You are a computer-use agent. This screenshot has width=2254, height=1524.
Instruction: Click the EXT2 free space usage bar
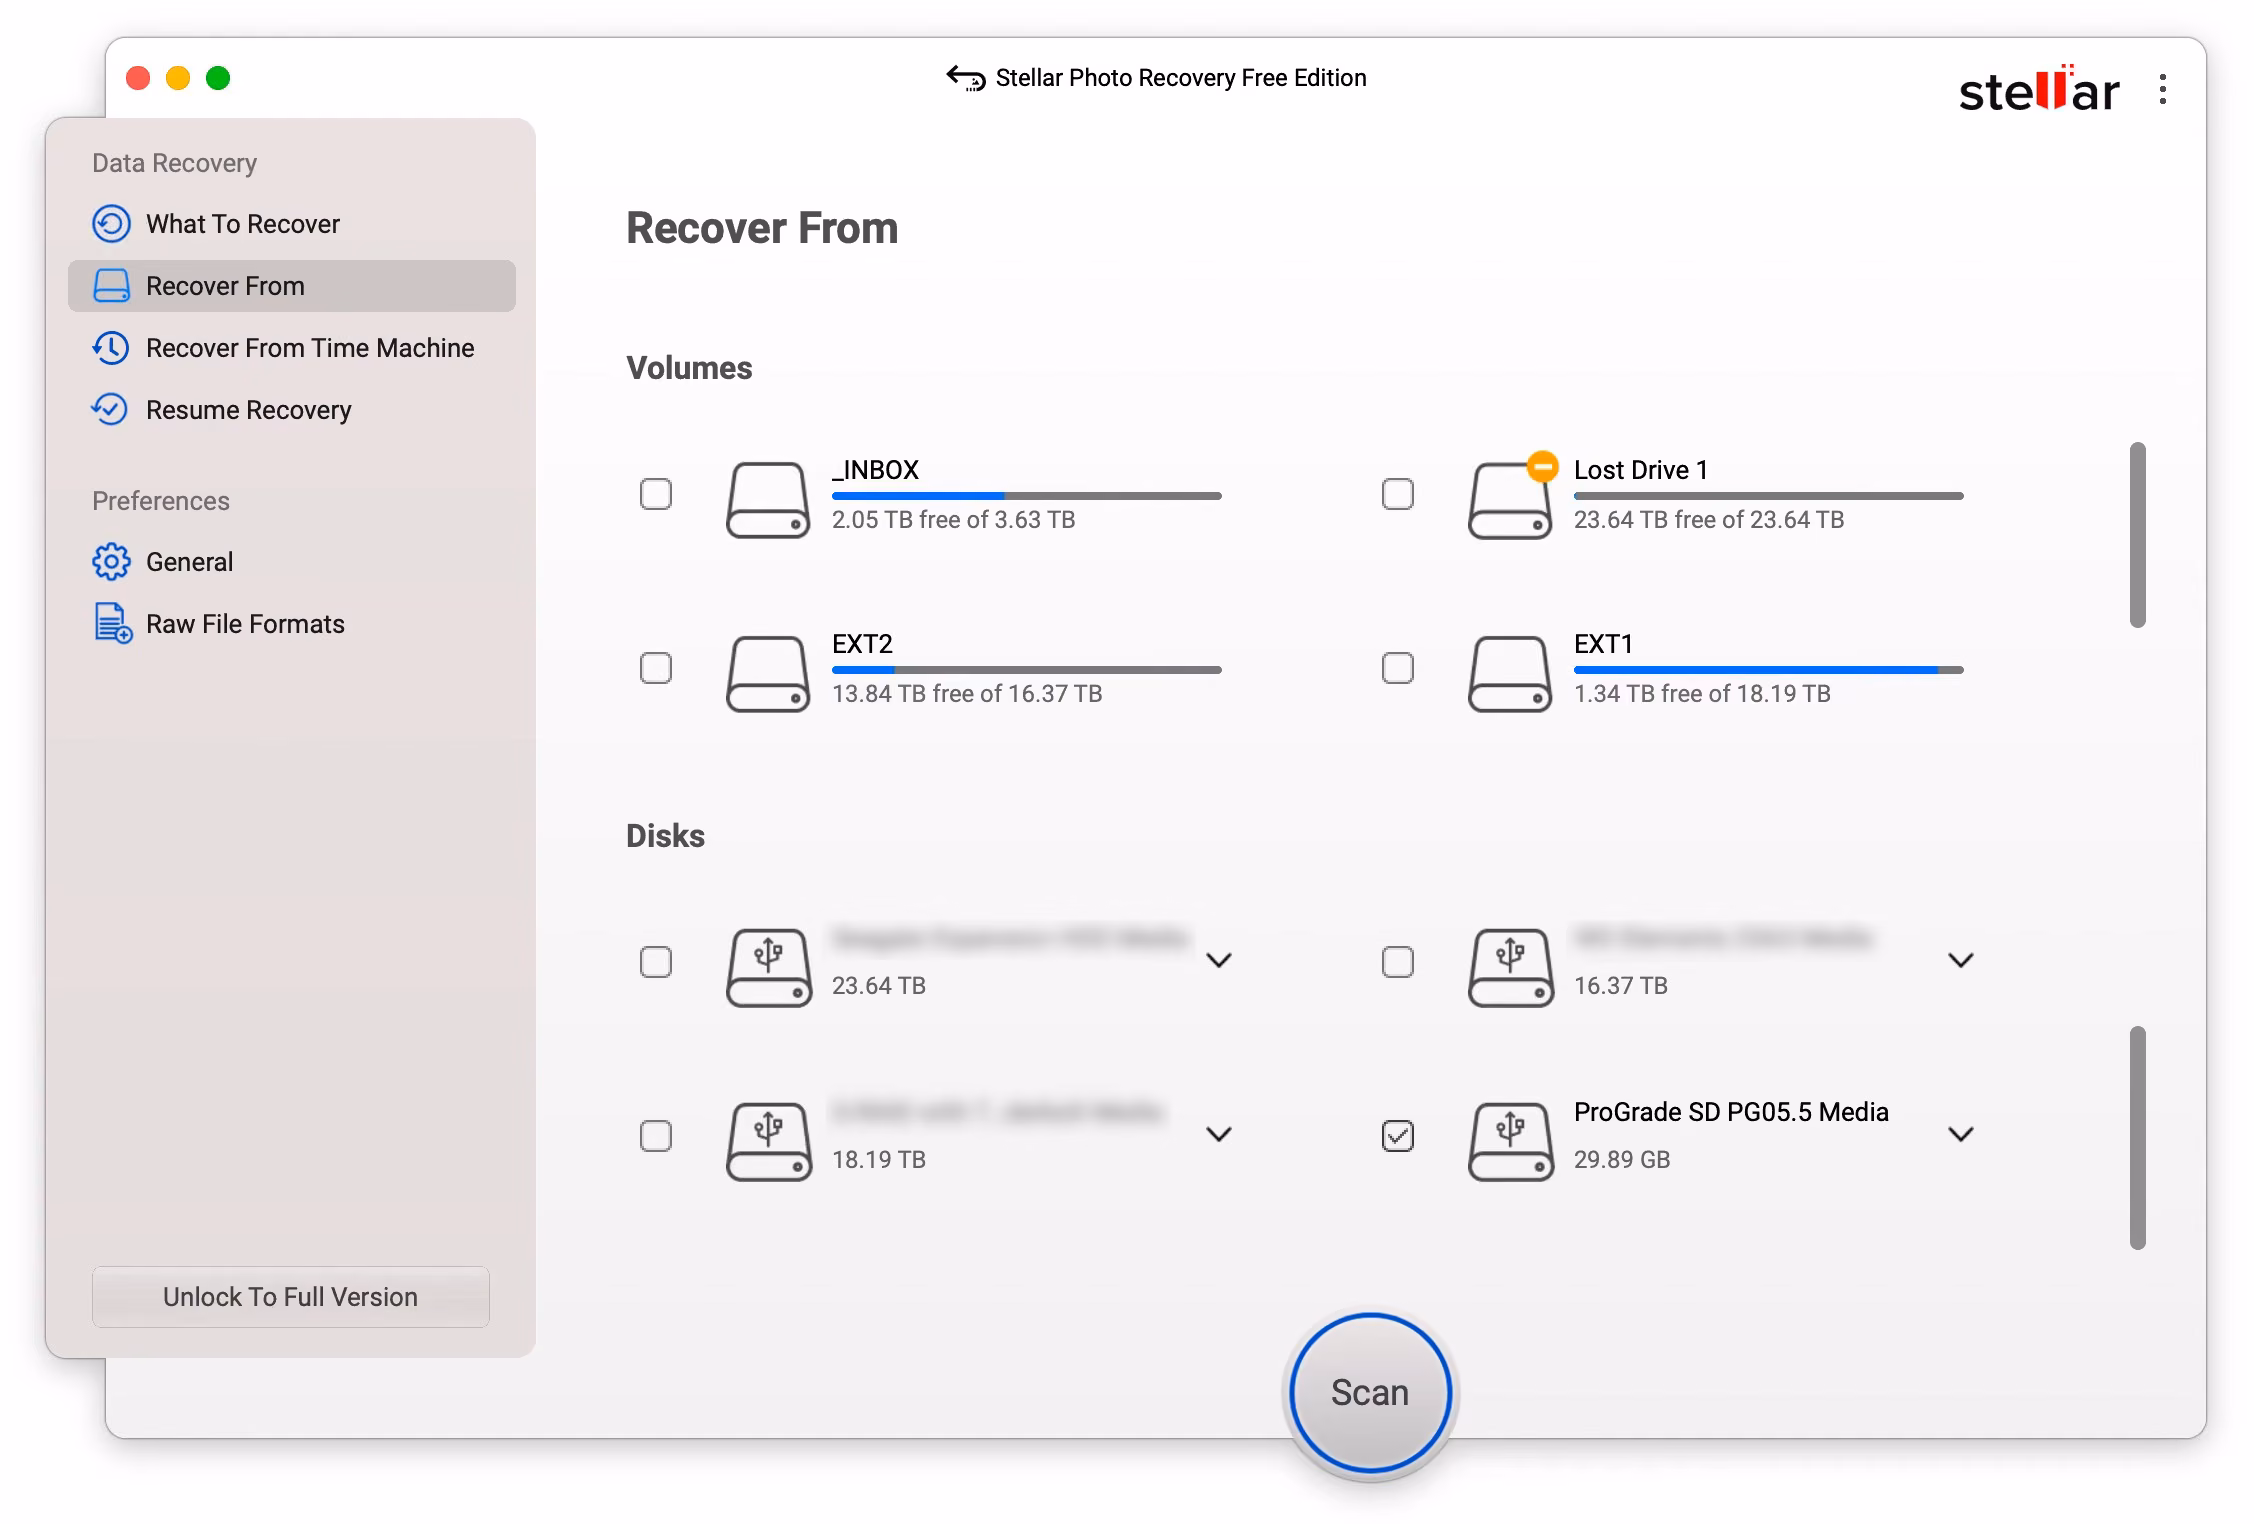point(1027,670)
